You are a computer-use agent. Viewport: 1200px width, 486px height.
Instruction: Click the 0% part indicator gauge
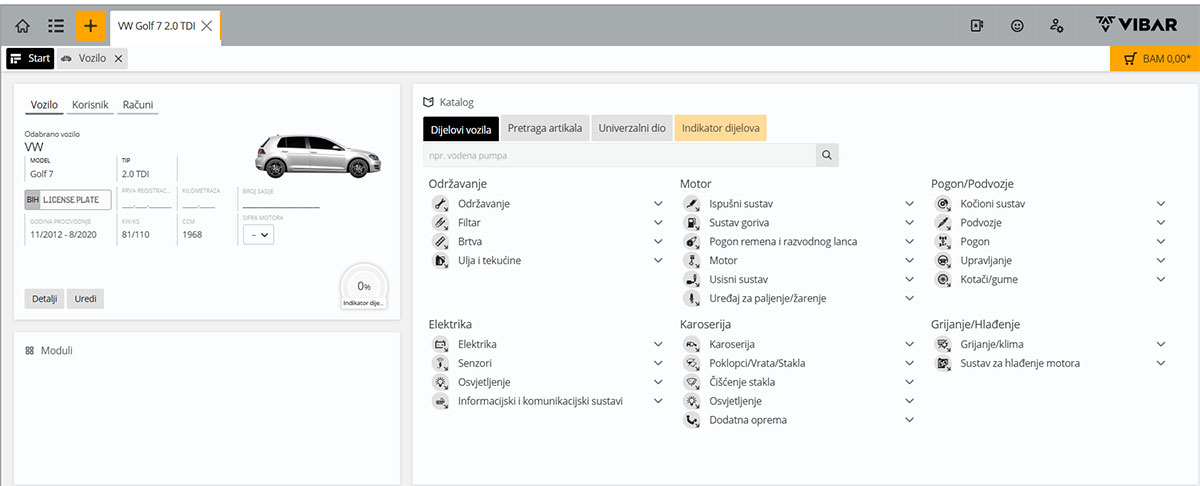click(364, 287)
